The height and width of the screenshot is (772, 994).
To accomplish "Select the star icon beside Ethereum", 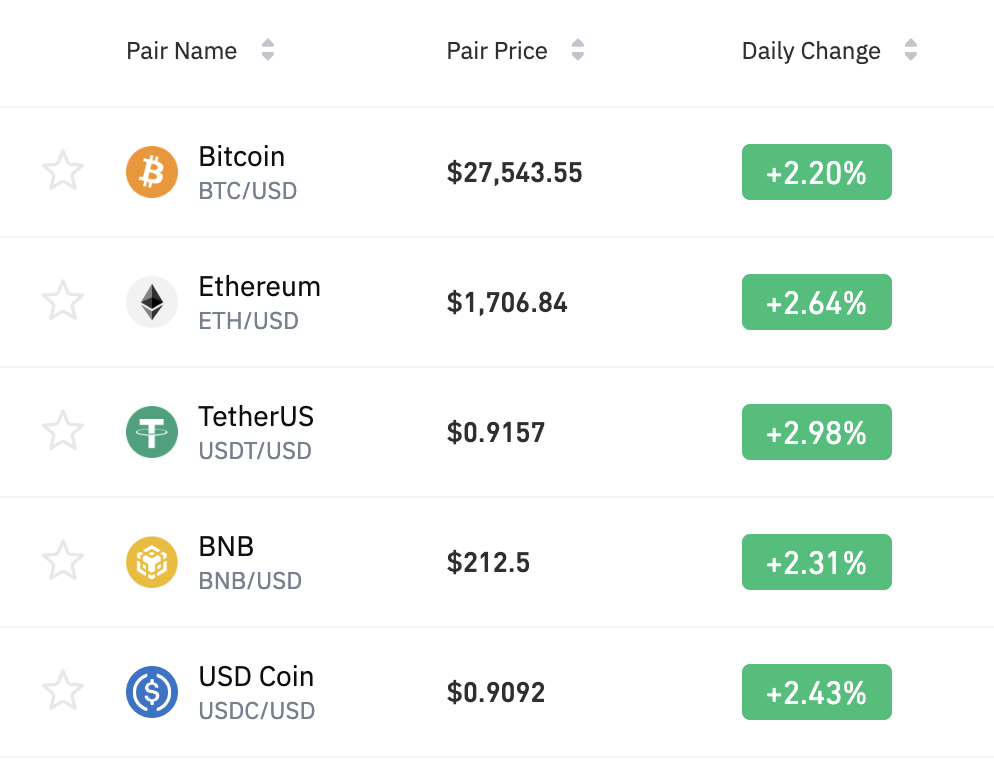I will pyautogui.click(x=63, y=301).
